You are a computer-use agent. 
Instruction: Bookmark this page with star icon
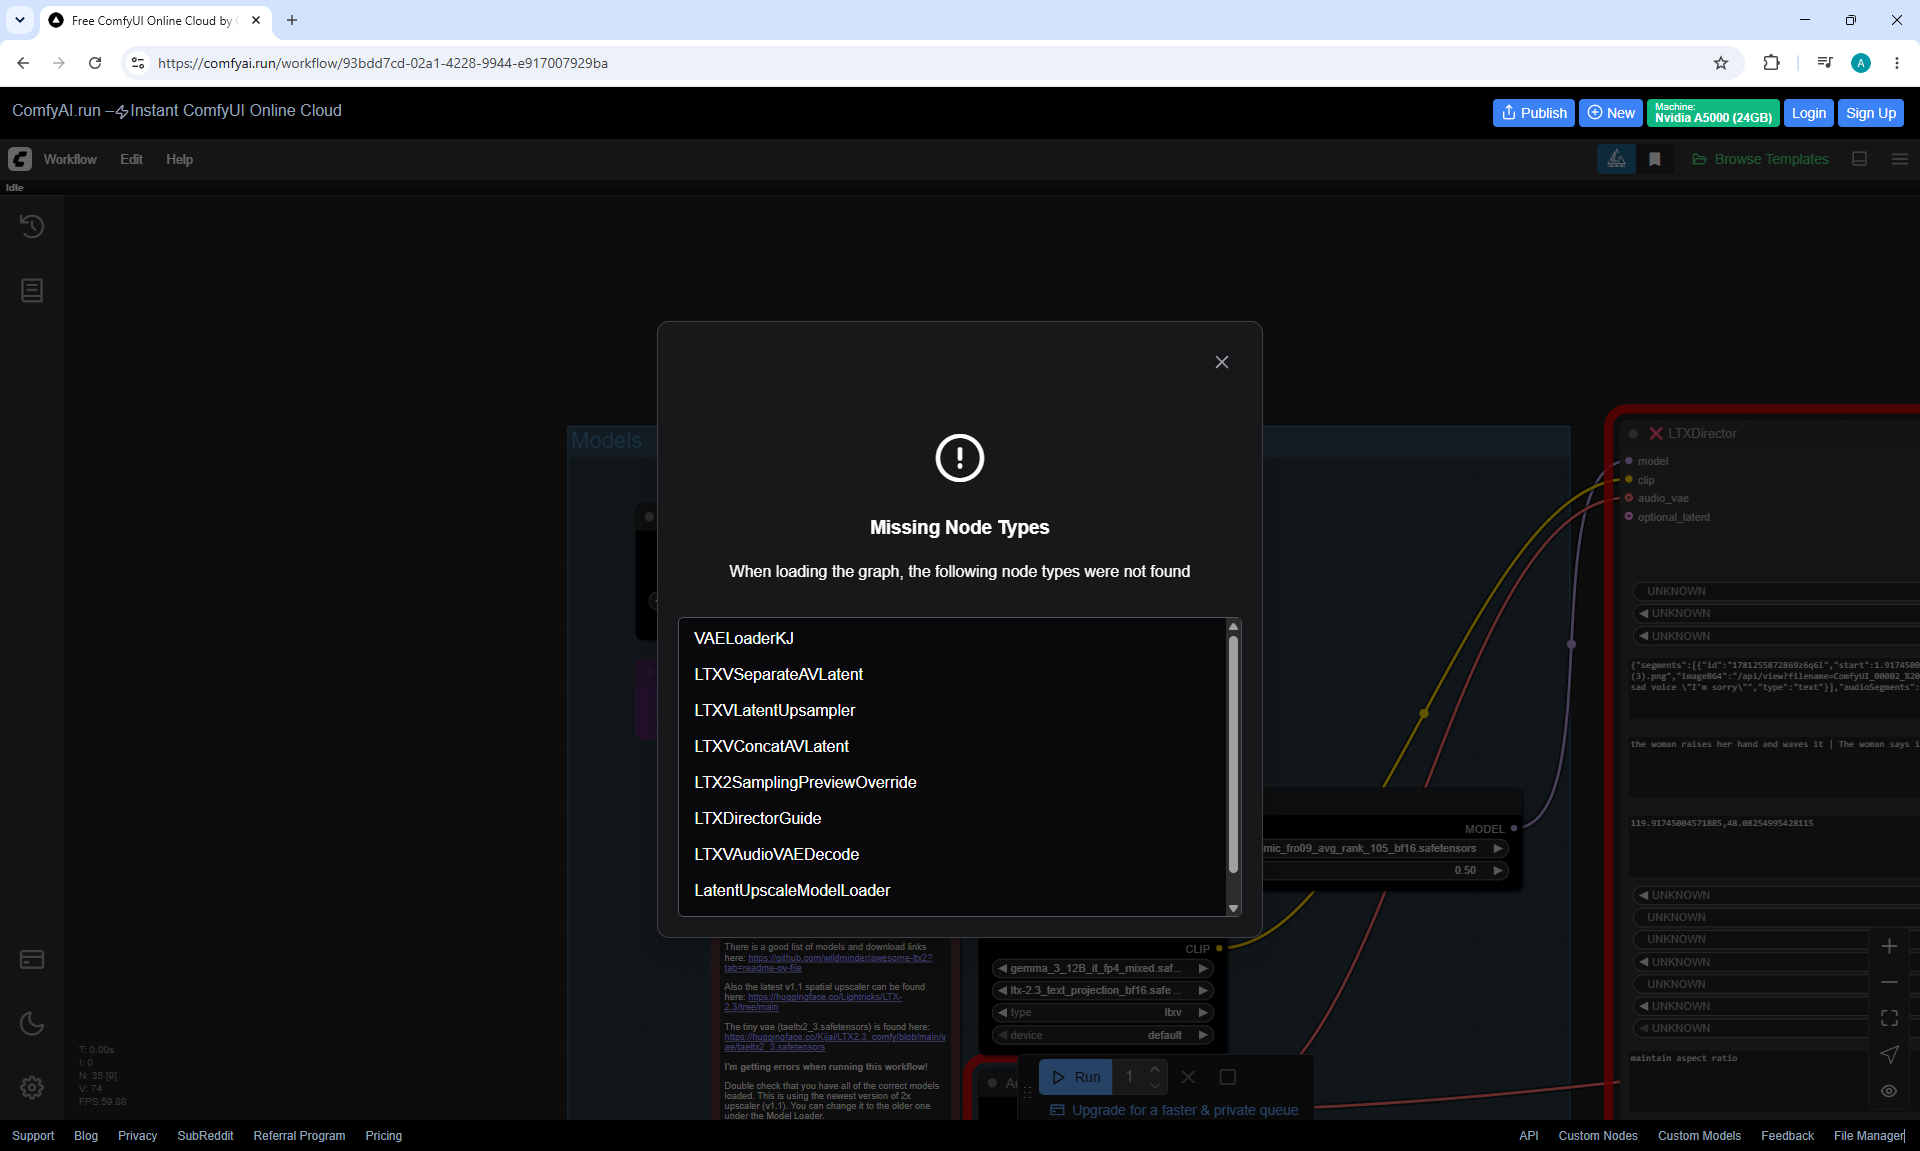tap(1721, 63)
